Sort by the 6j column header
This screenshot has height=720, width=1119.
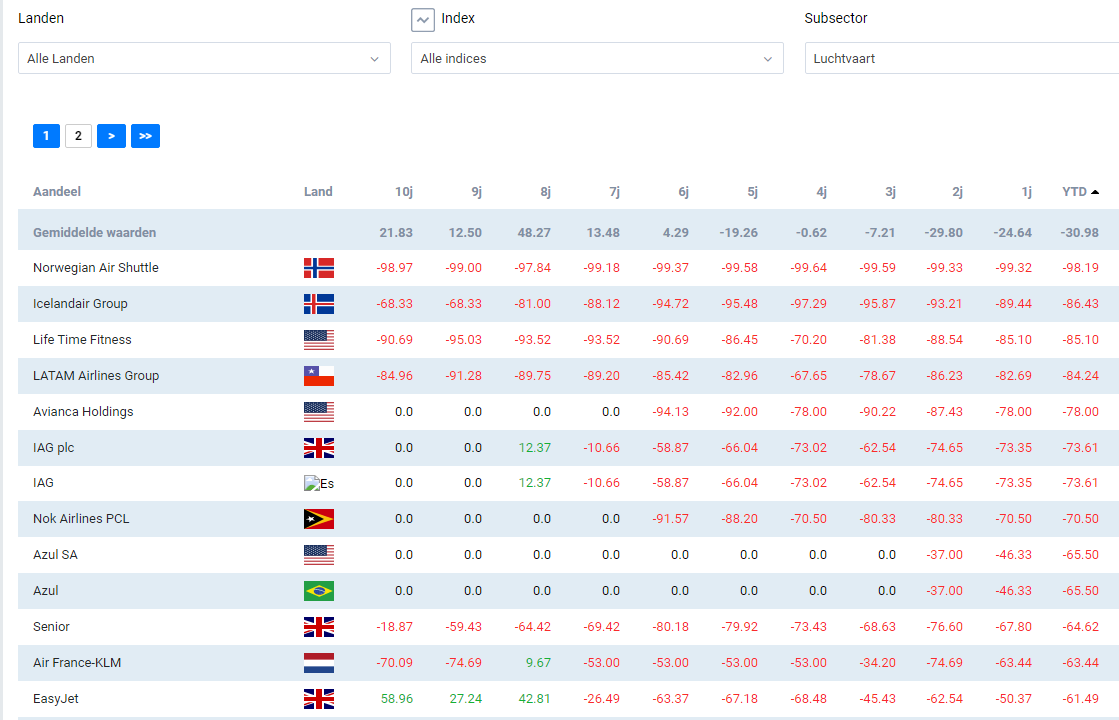pos(684,192)
